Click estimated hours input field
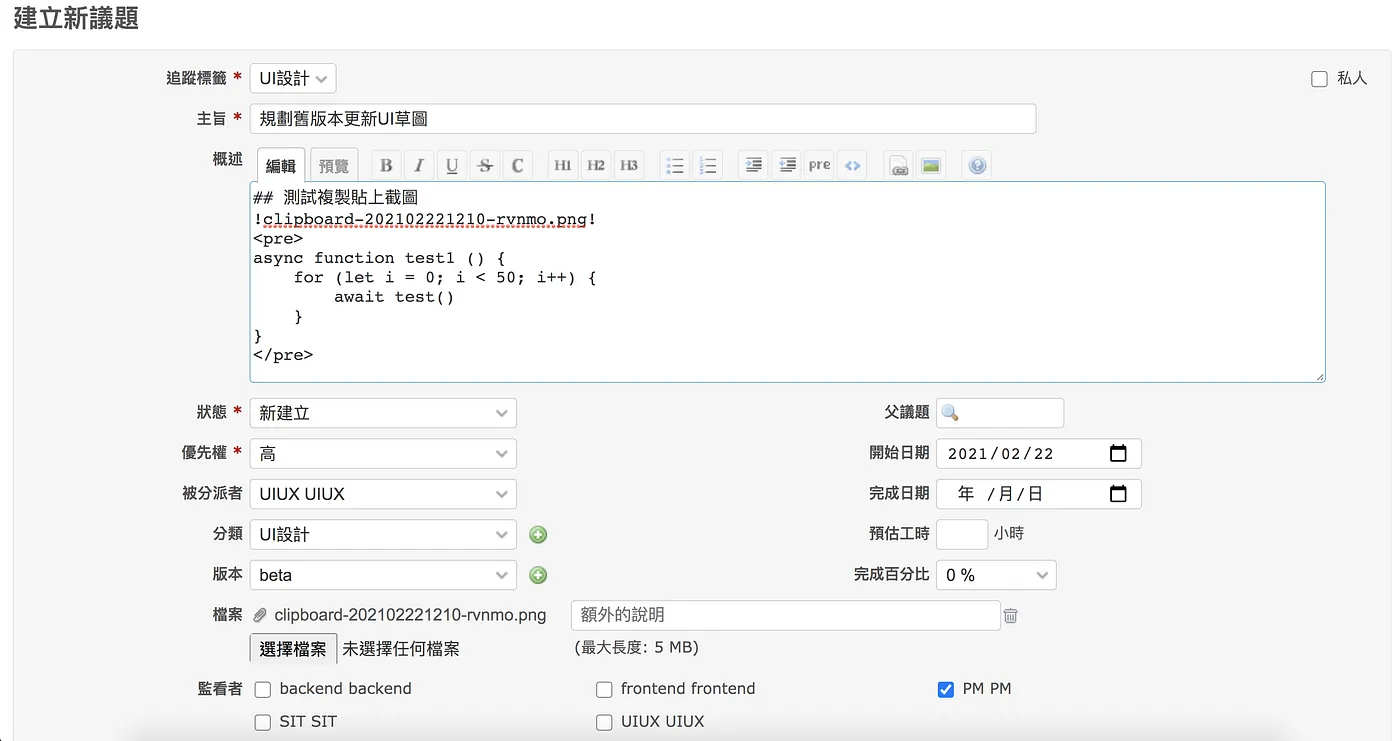The height and width of the screenshot is (741, 1400). coord(962,534)
